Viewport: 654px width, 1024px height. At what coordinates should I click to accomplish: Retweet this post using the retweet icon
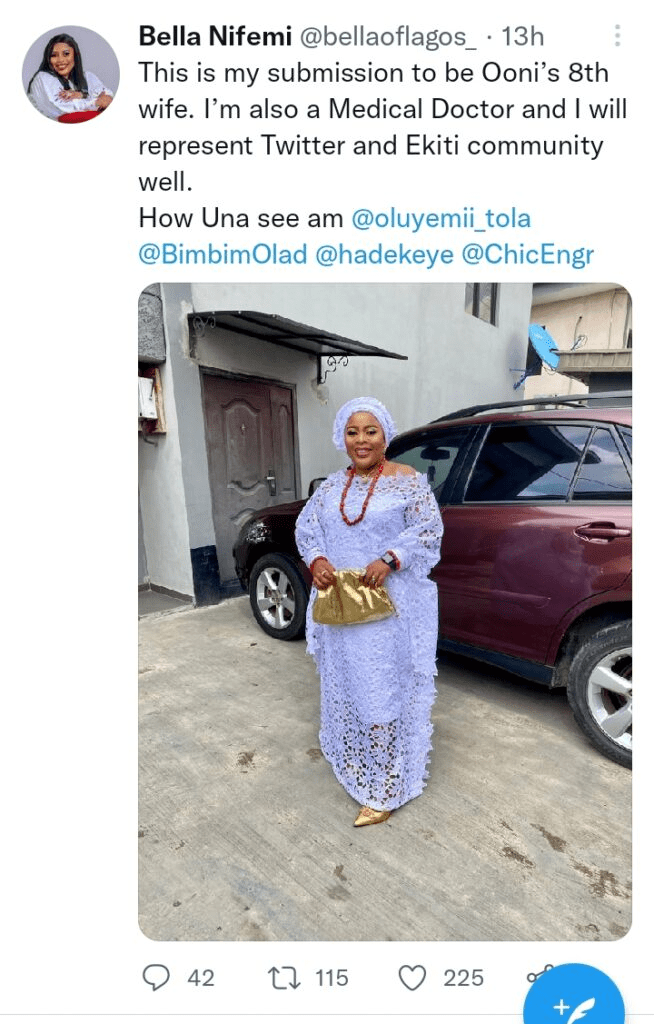tap(285, 977)
